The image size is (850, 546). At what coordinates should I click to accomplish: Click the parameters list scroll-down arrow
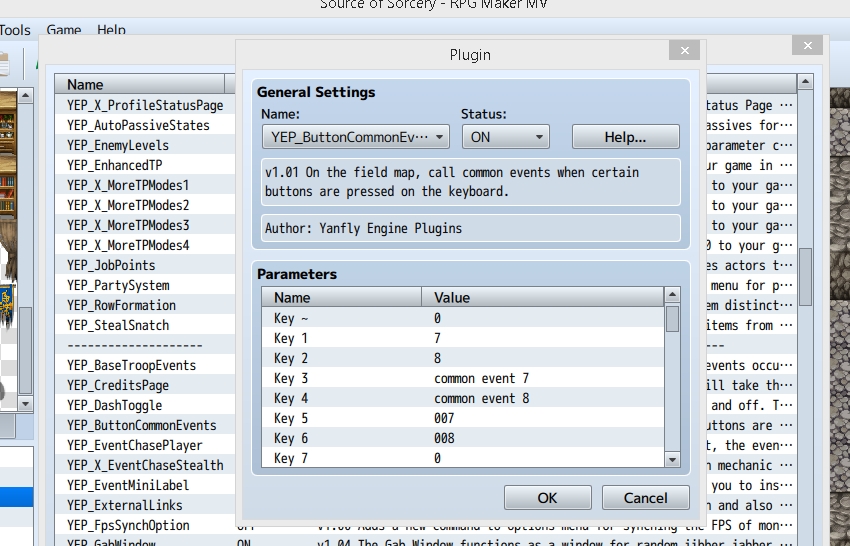[672, 460]
